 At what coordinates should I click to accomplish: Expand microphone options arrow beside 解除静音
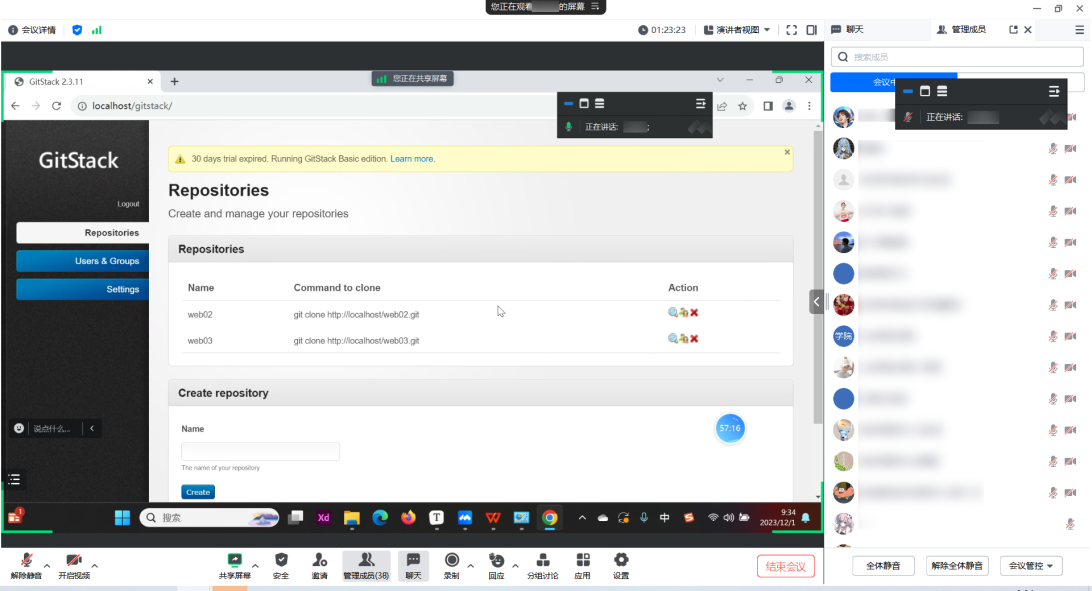pos(47,566)
